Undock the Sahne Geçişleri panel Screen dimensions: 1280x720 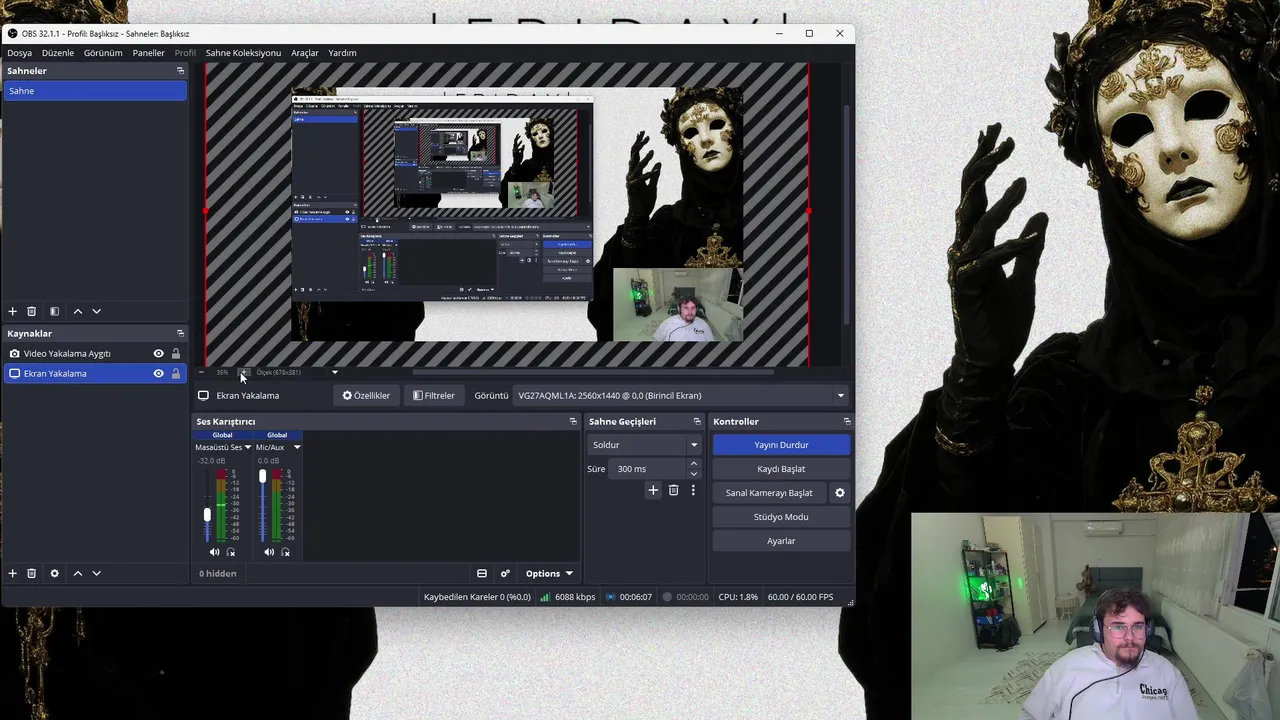click(x=697, y=422)
